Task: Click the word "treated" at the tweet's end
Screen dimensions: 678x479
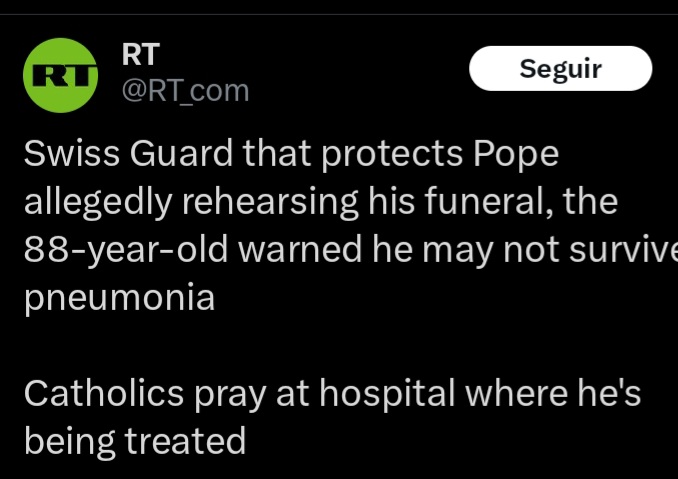Action: (x=185, y=441)
